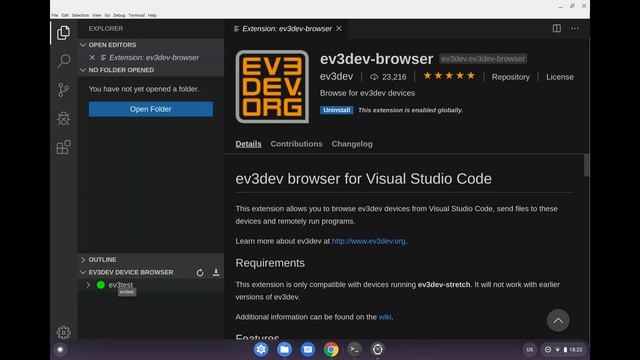
Task: Click the five-star rating
Action: pos(449,76)
